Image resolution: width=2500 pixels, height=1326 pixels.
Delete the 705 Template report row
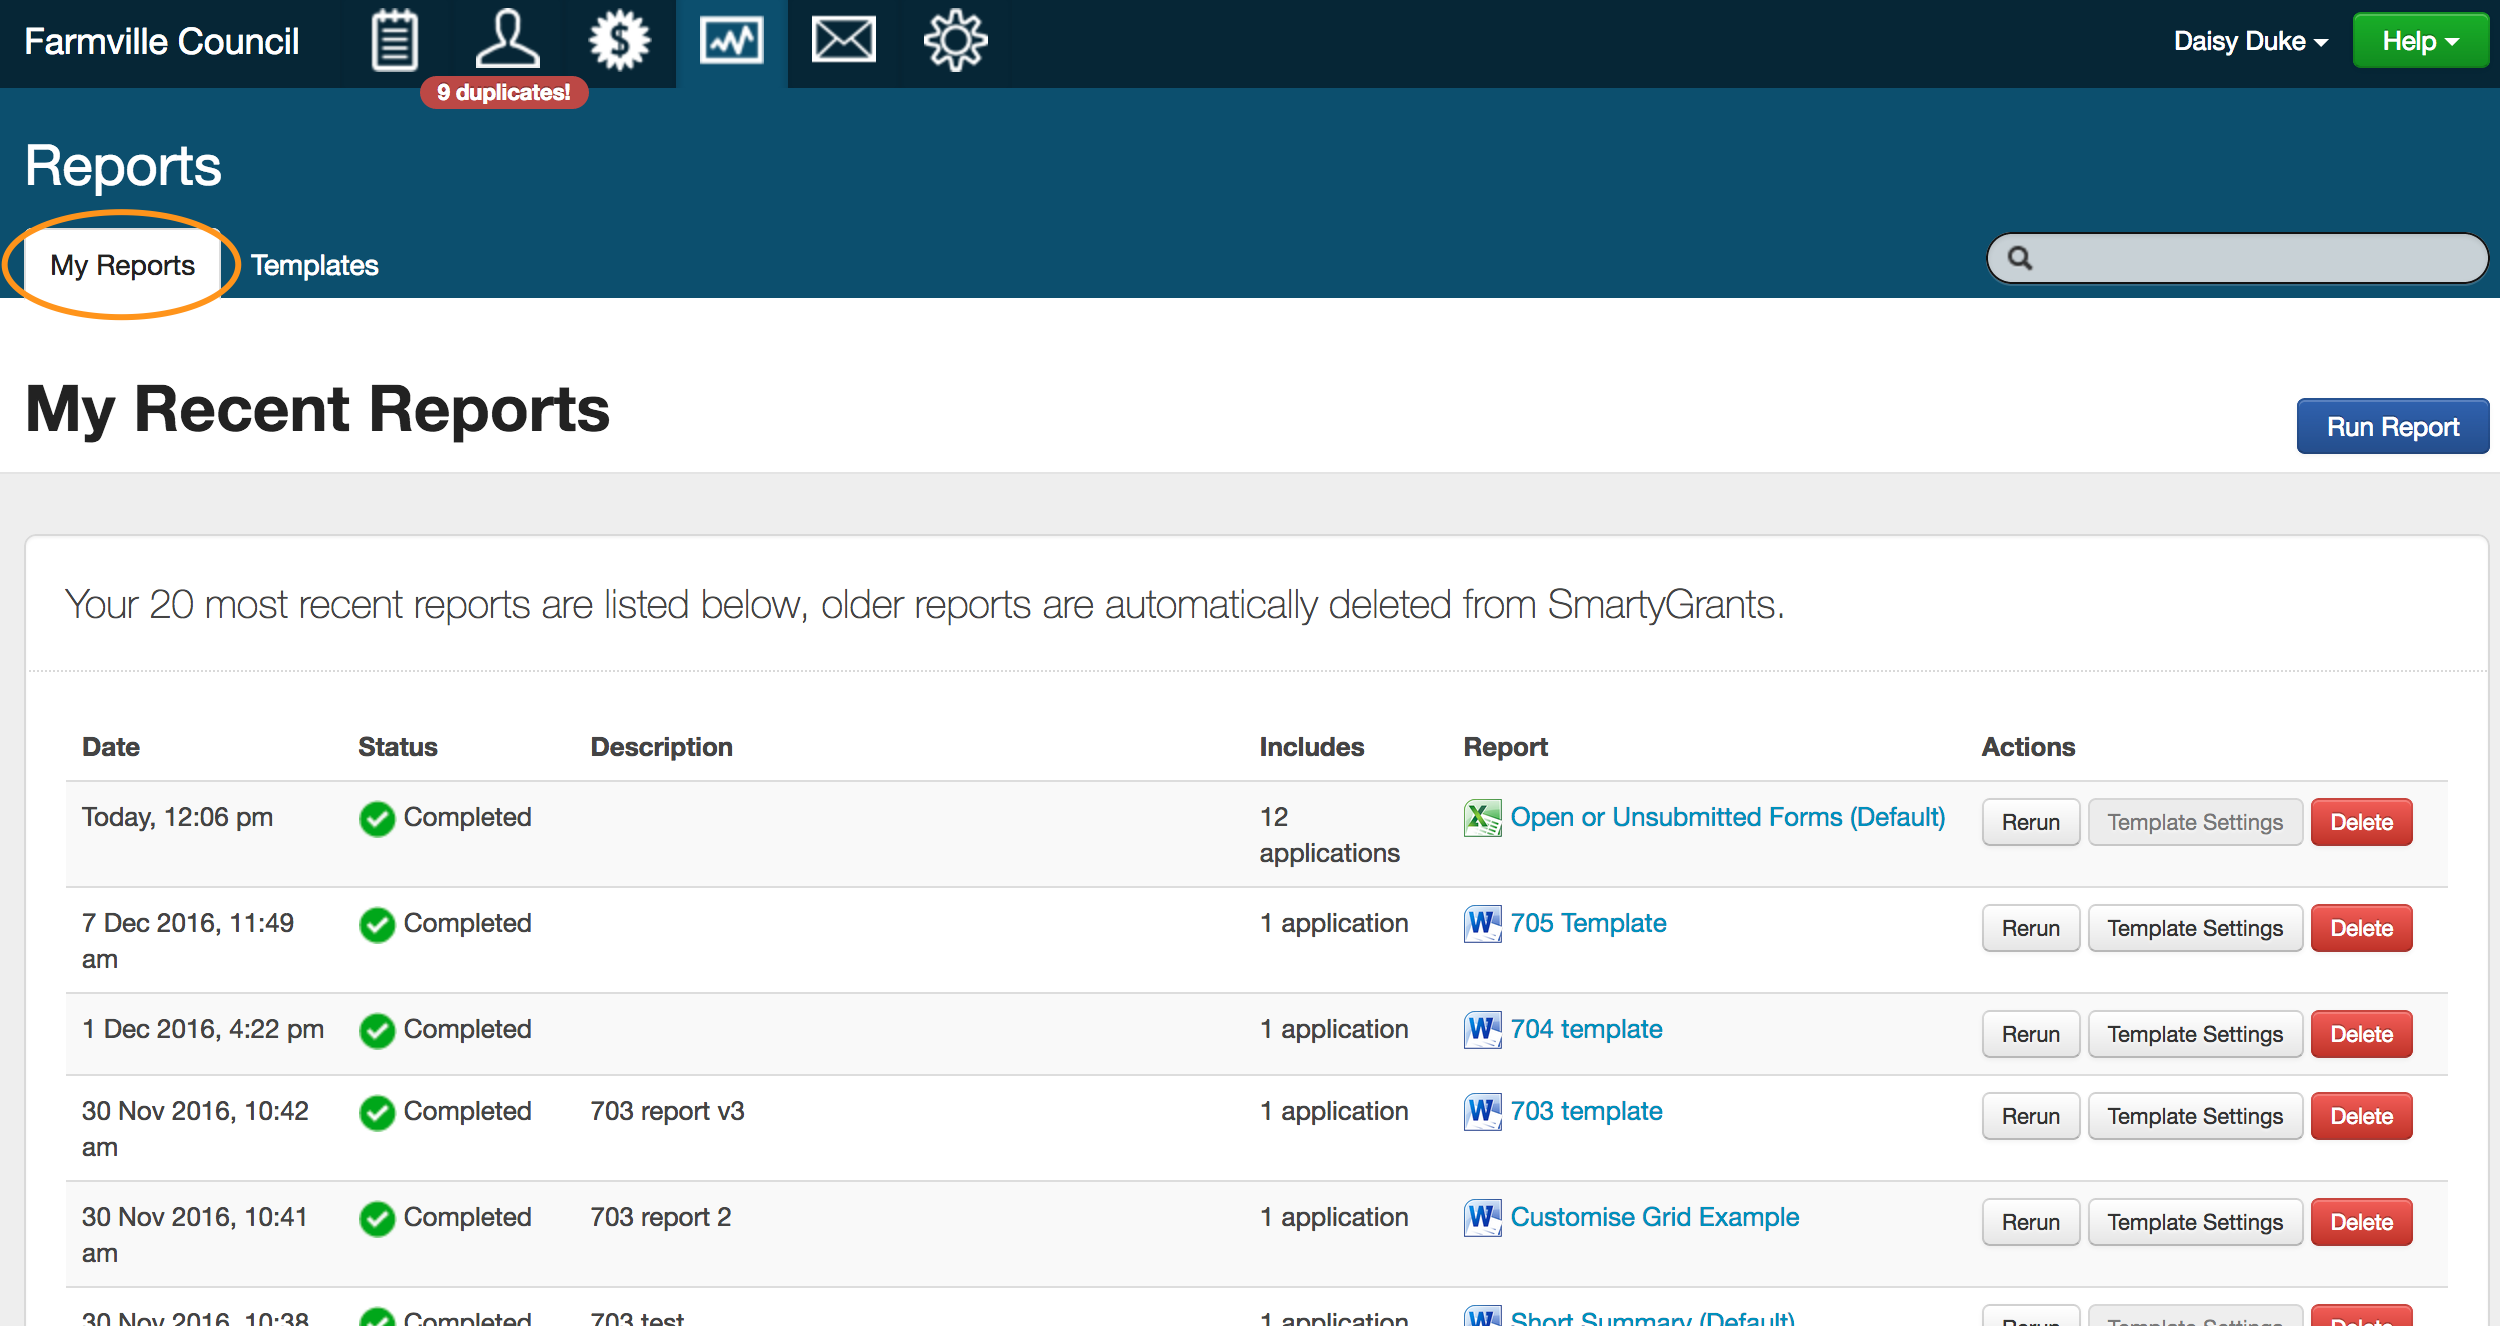pyautogui.click(x=2361, y=928)
